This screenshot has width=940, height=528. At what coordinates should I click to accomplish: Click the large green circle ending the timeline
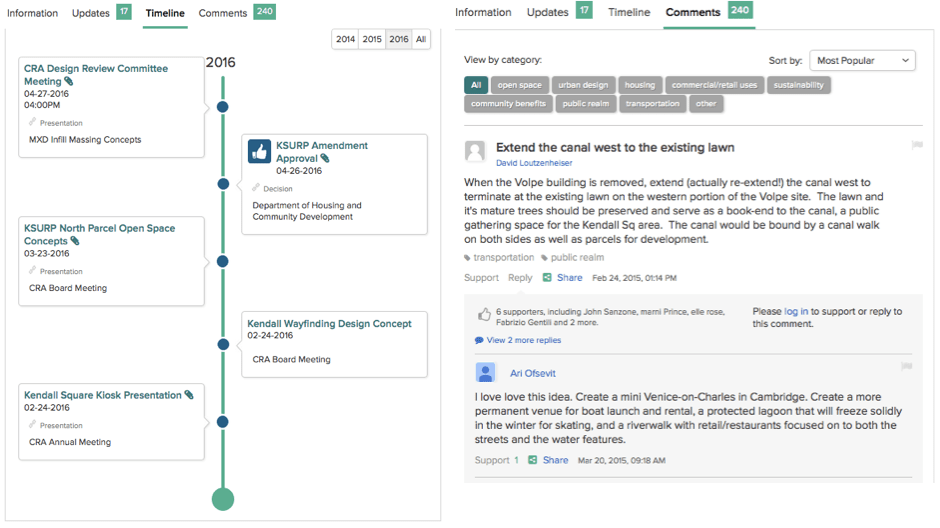(223, 499)
